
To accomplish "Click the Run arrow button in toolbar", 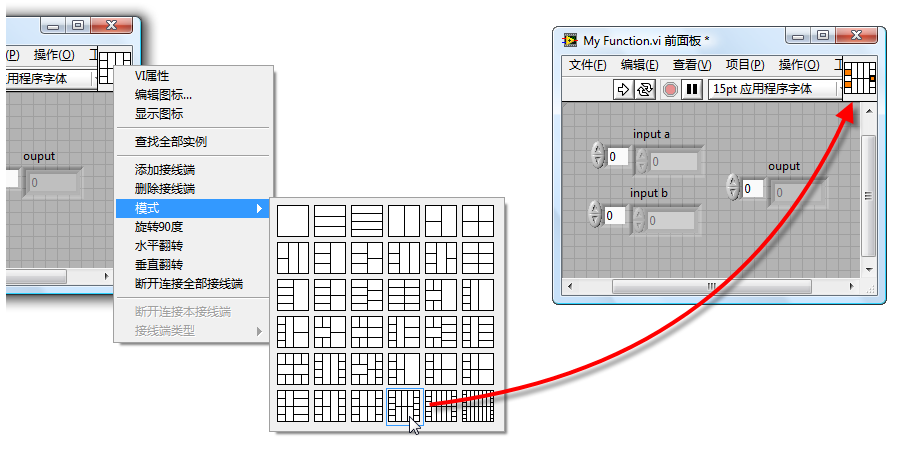I will pos(623,89).
